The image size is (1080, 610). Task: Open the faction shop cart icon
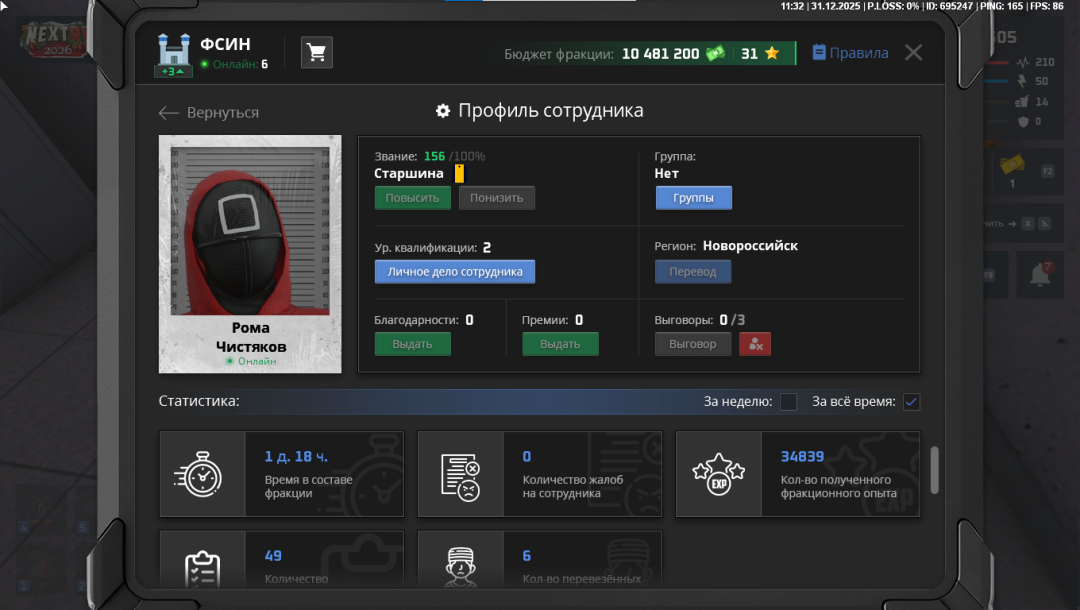[317, 53]
